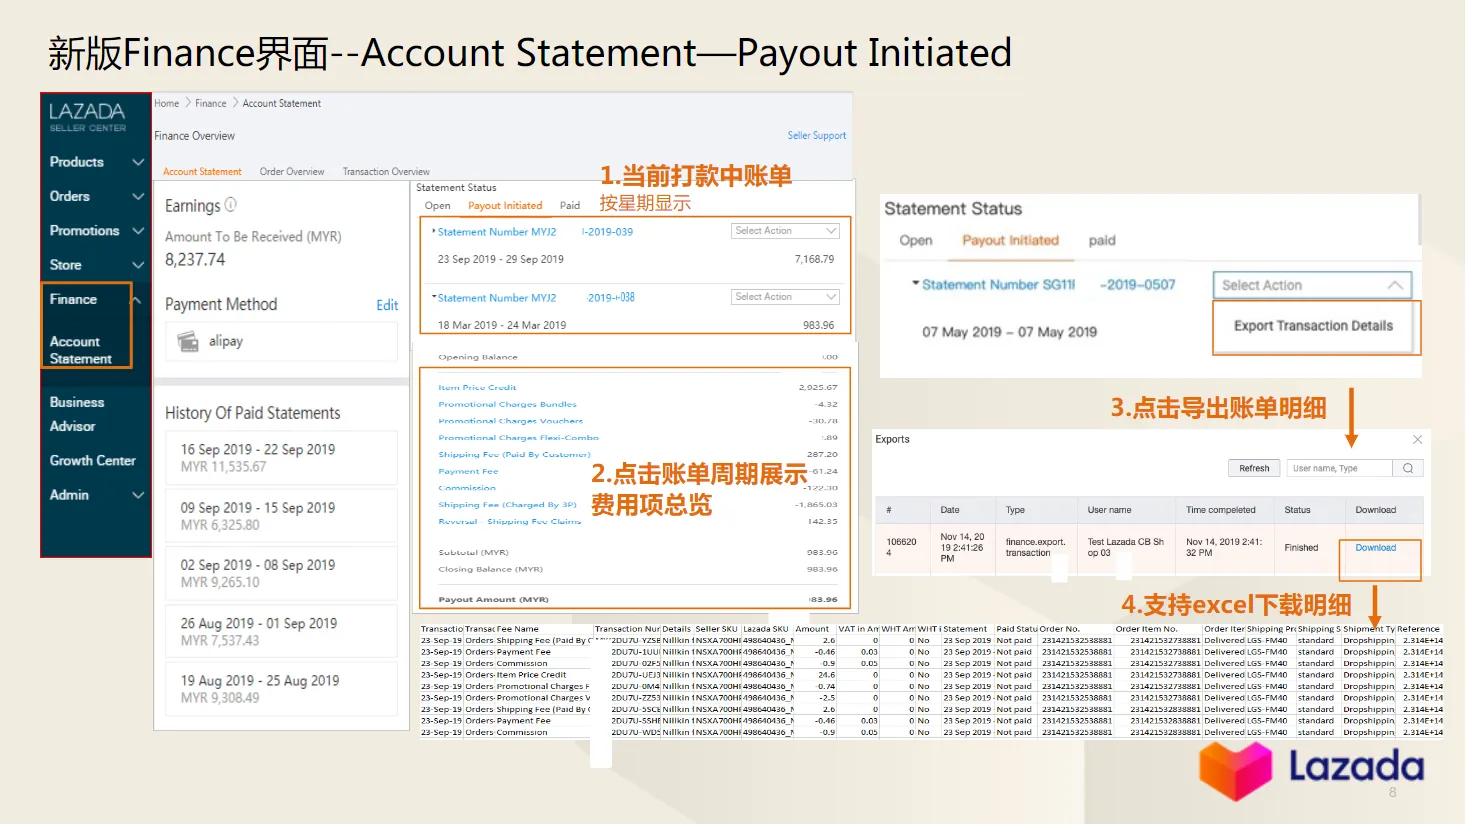This screenshot has height=824, width=1466.
Task: Expand the Admin sidebar menu
Action: pyautogui.click(x=138, y=495)
